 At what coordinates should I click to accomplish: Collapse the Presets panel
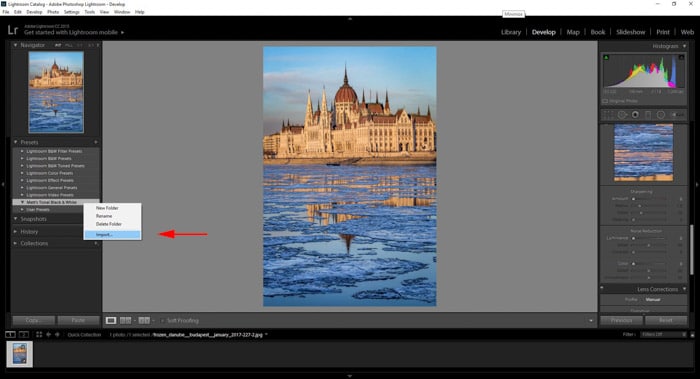click(x=15, y=142)
